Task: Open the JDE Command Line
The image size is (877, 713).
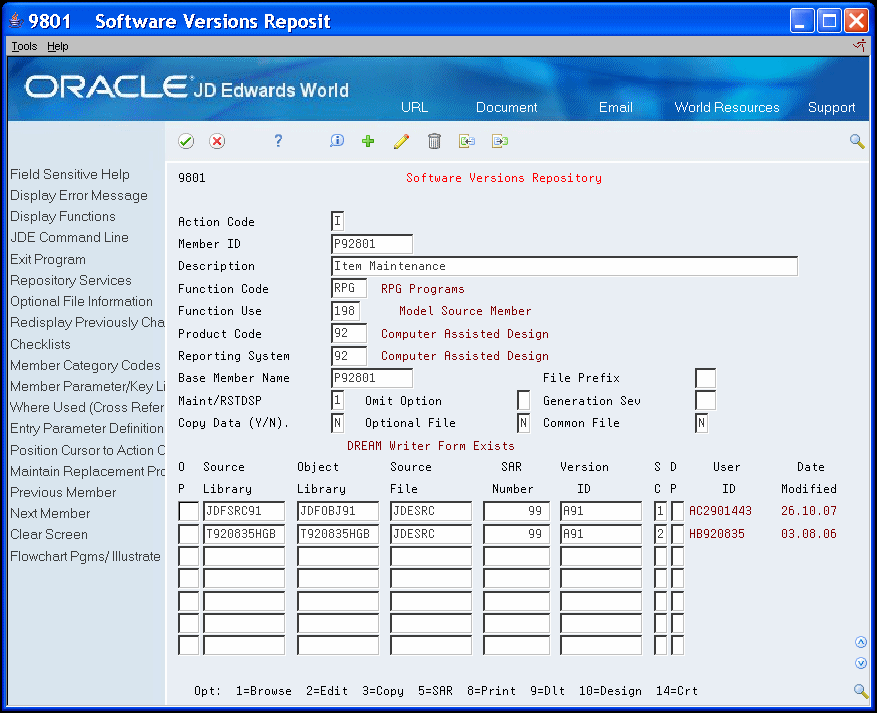Action: click(x=69, y=238)
